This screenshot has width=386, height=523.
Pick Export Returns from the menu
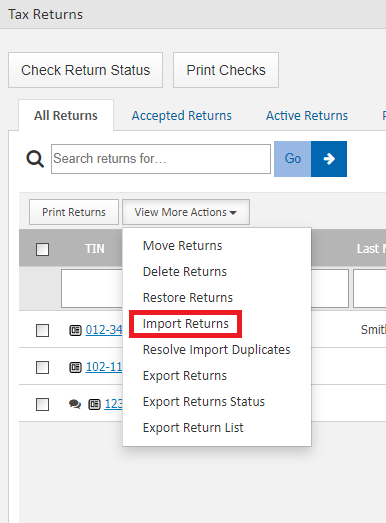pyautogui.click(x=185, y=376)
